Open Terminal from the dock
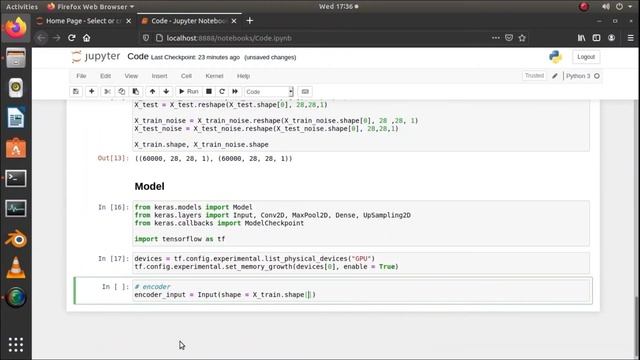This screenshot has height=360, width=640. 16,179
